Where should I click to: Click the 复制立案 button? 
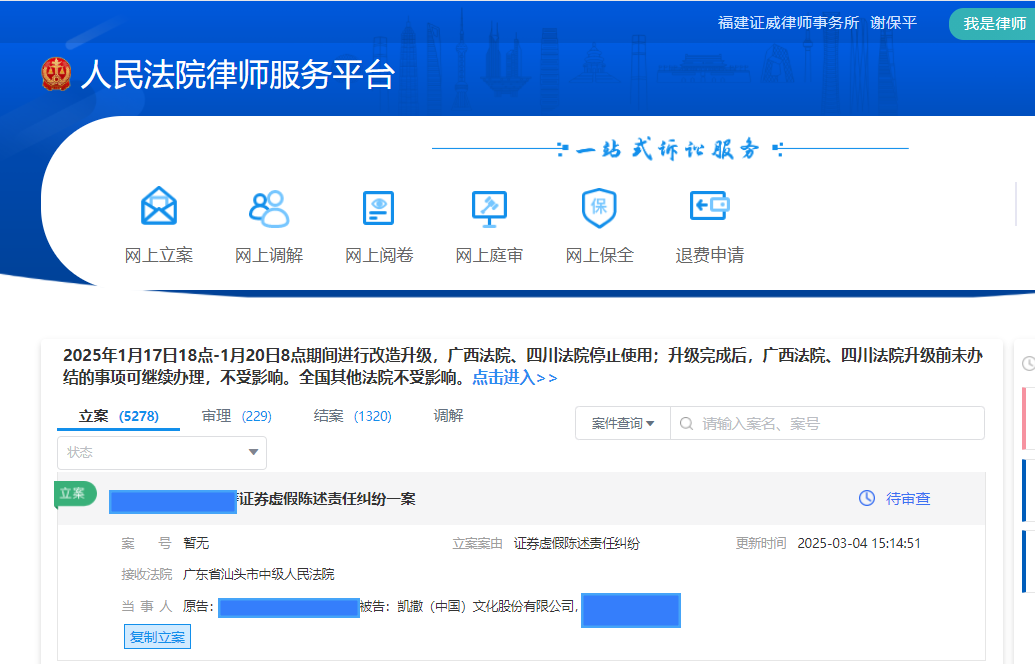(157, 637)
